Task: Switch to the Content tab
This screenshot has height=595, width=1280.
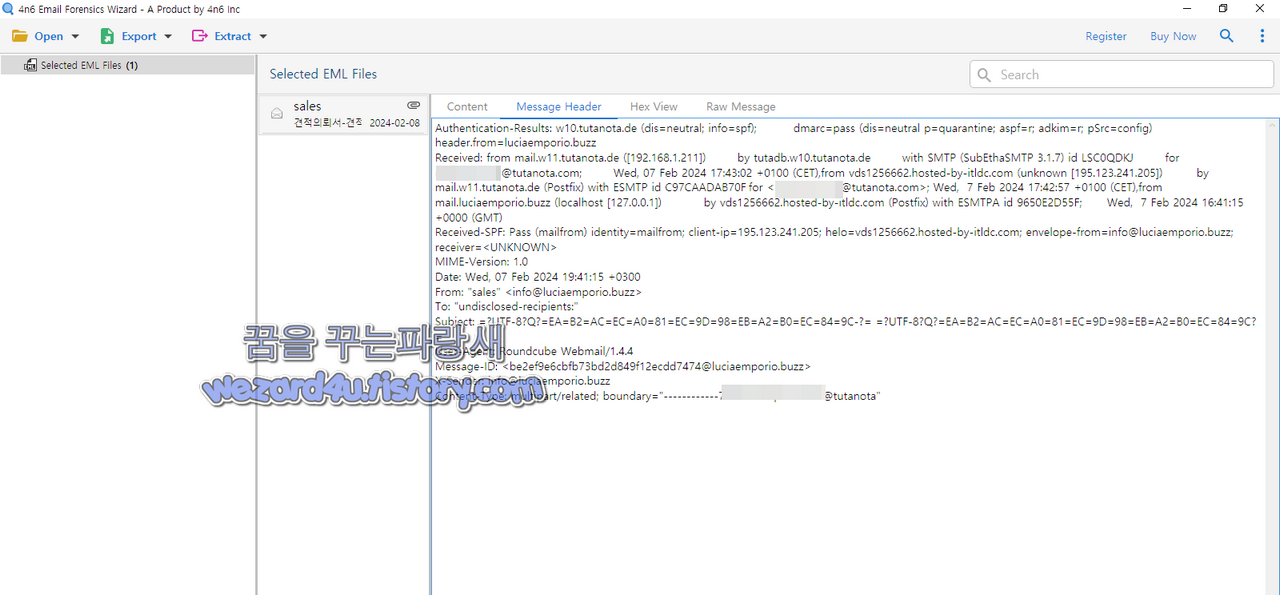Action: [467, 107]
